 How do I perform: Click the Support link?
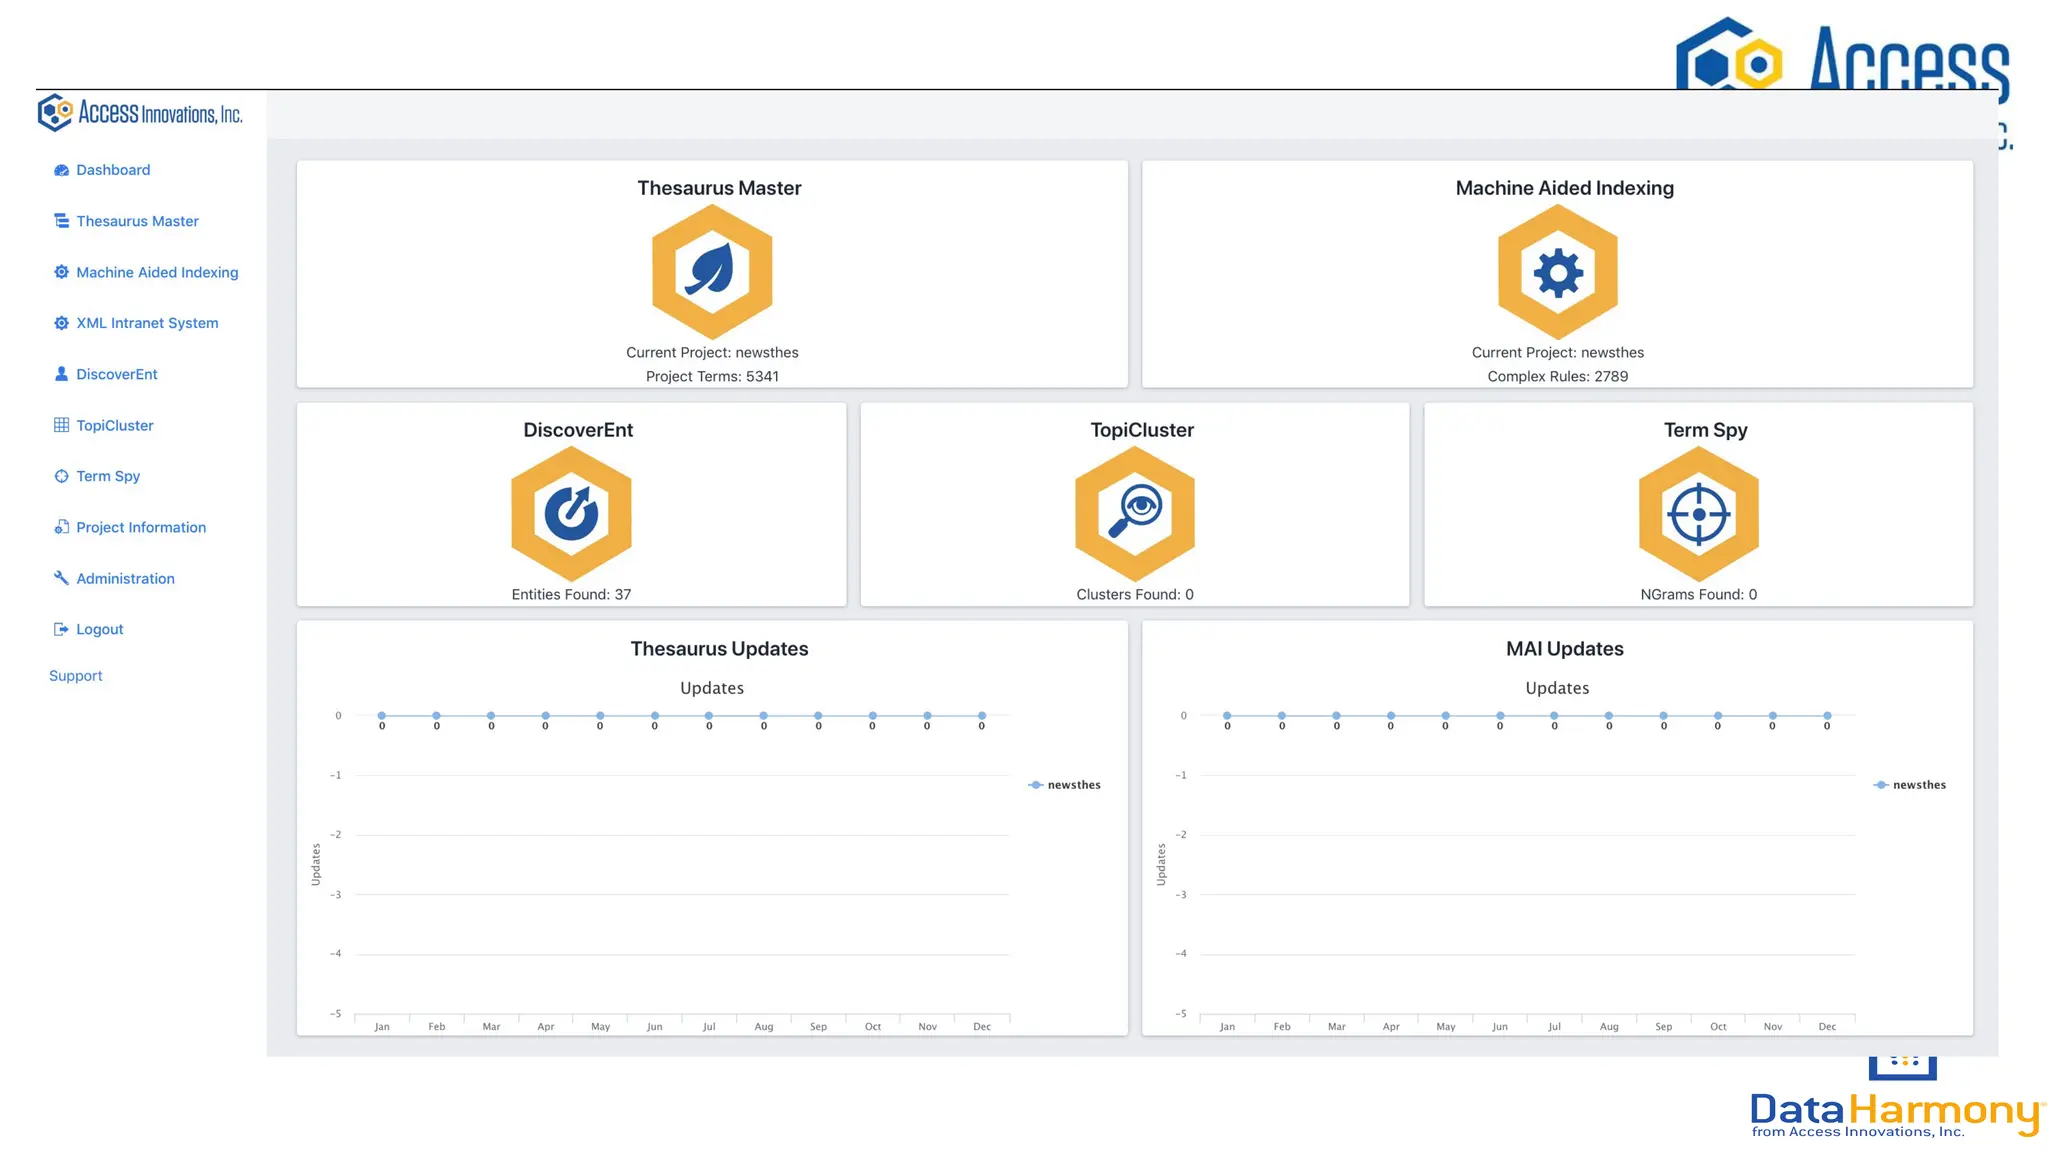[x=76, y=676]
